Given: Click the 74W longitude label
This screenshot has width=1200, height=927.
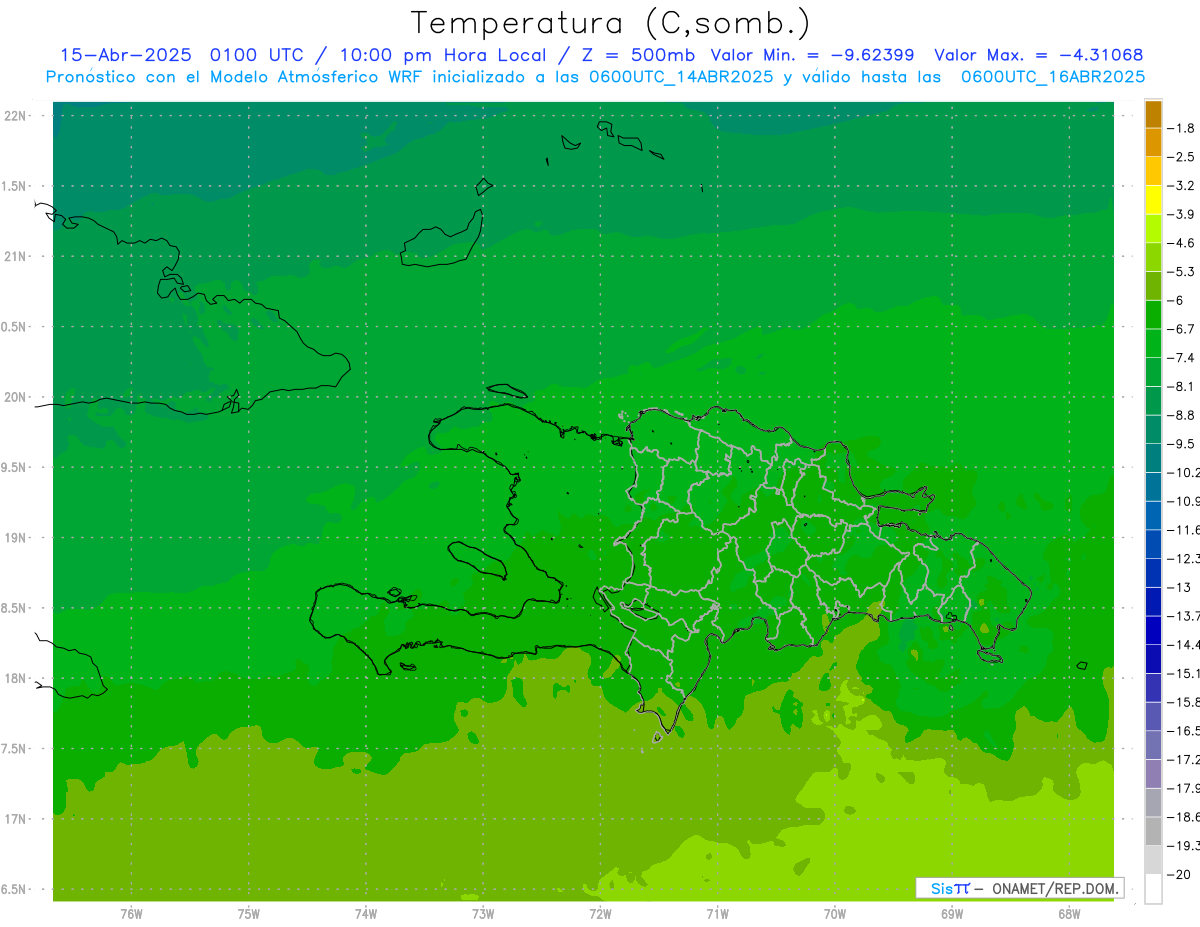Looking at the screenshot, I should click(x=366, y=914).
